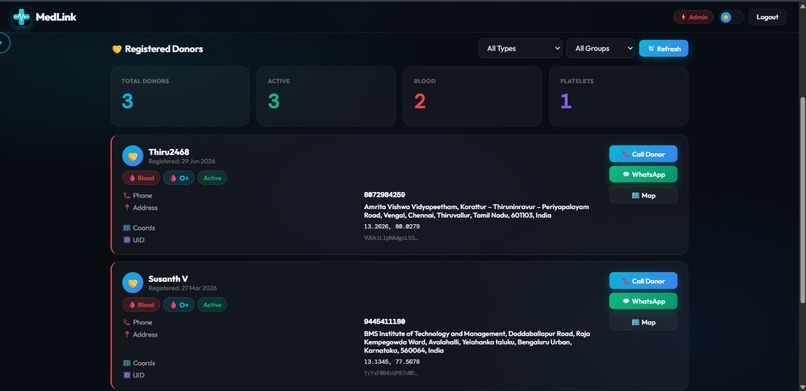Click the donor name Thiru2468

pyautogui.click(x=169, y=152)
